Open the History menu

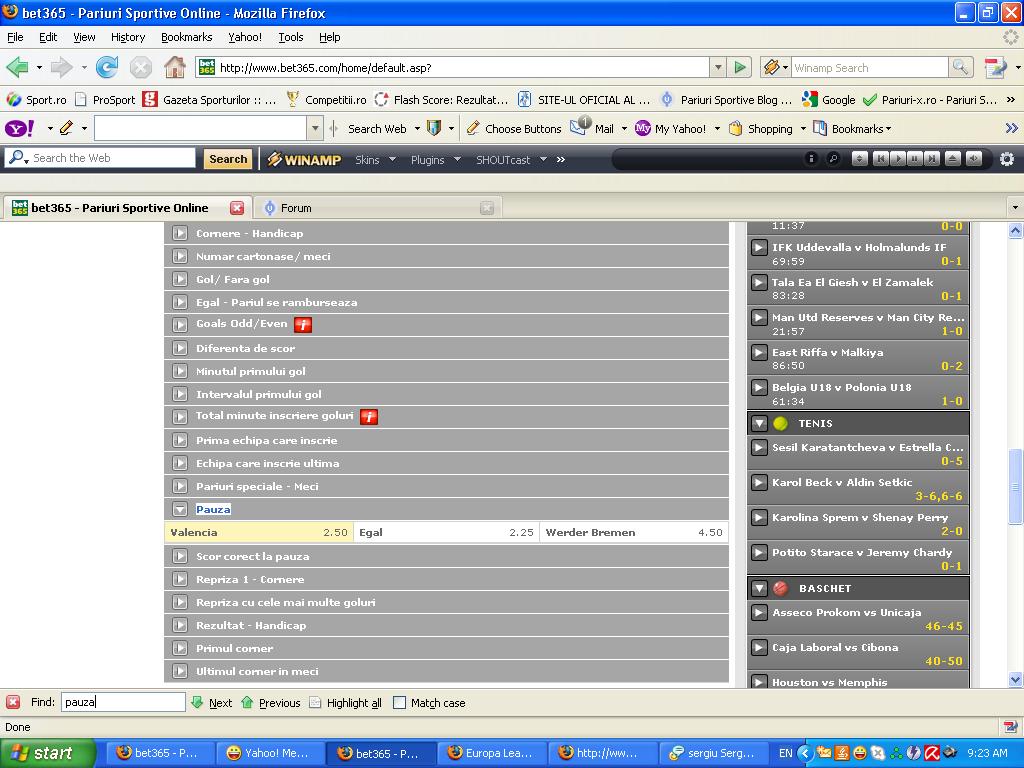[128, 37]
